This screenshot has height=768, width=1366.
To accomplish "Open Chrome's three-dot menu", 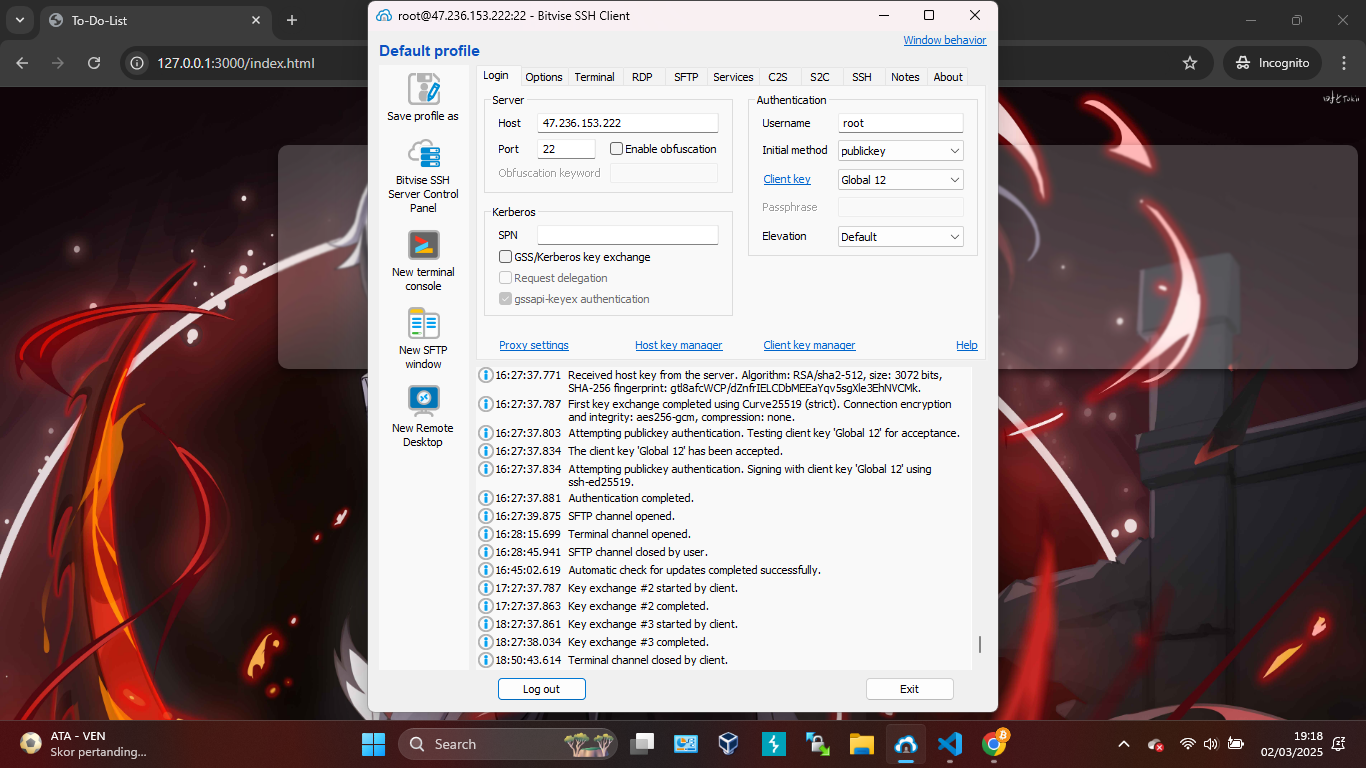I will point(1343,63).
